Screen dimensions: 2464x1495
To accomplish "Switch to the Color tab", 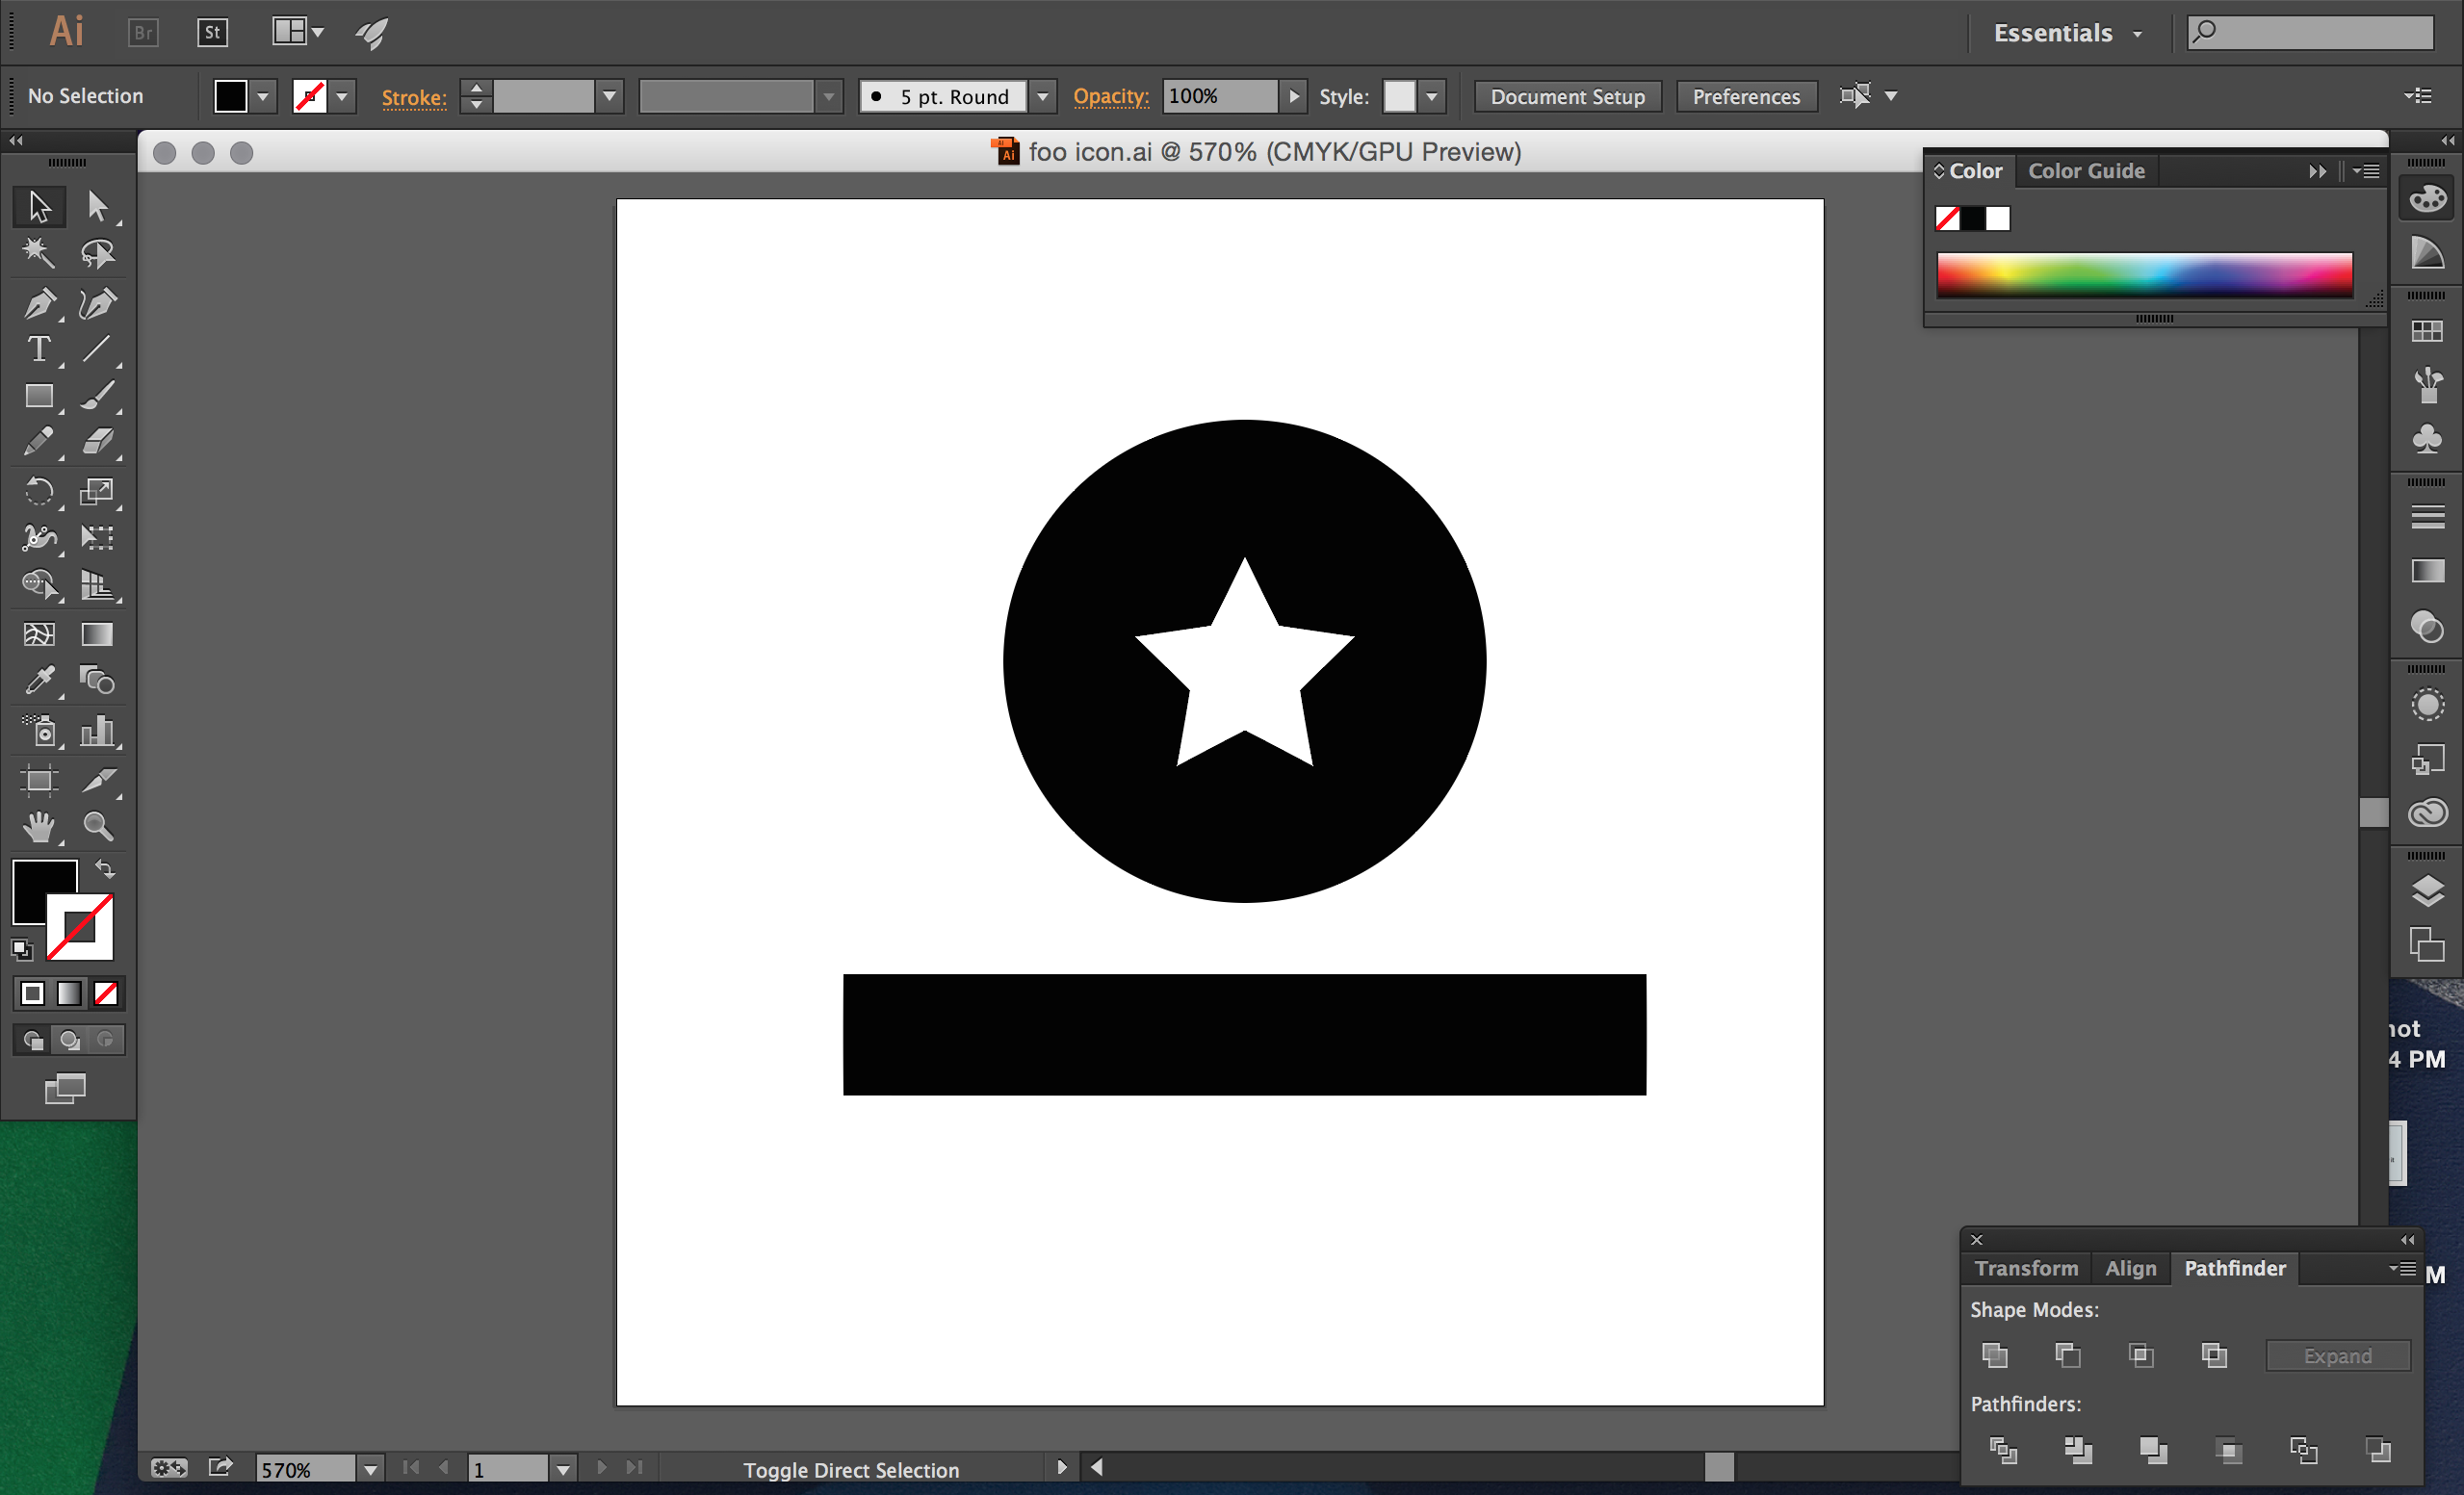I will (1975, 171).
